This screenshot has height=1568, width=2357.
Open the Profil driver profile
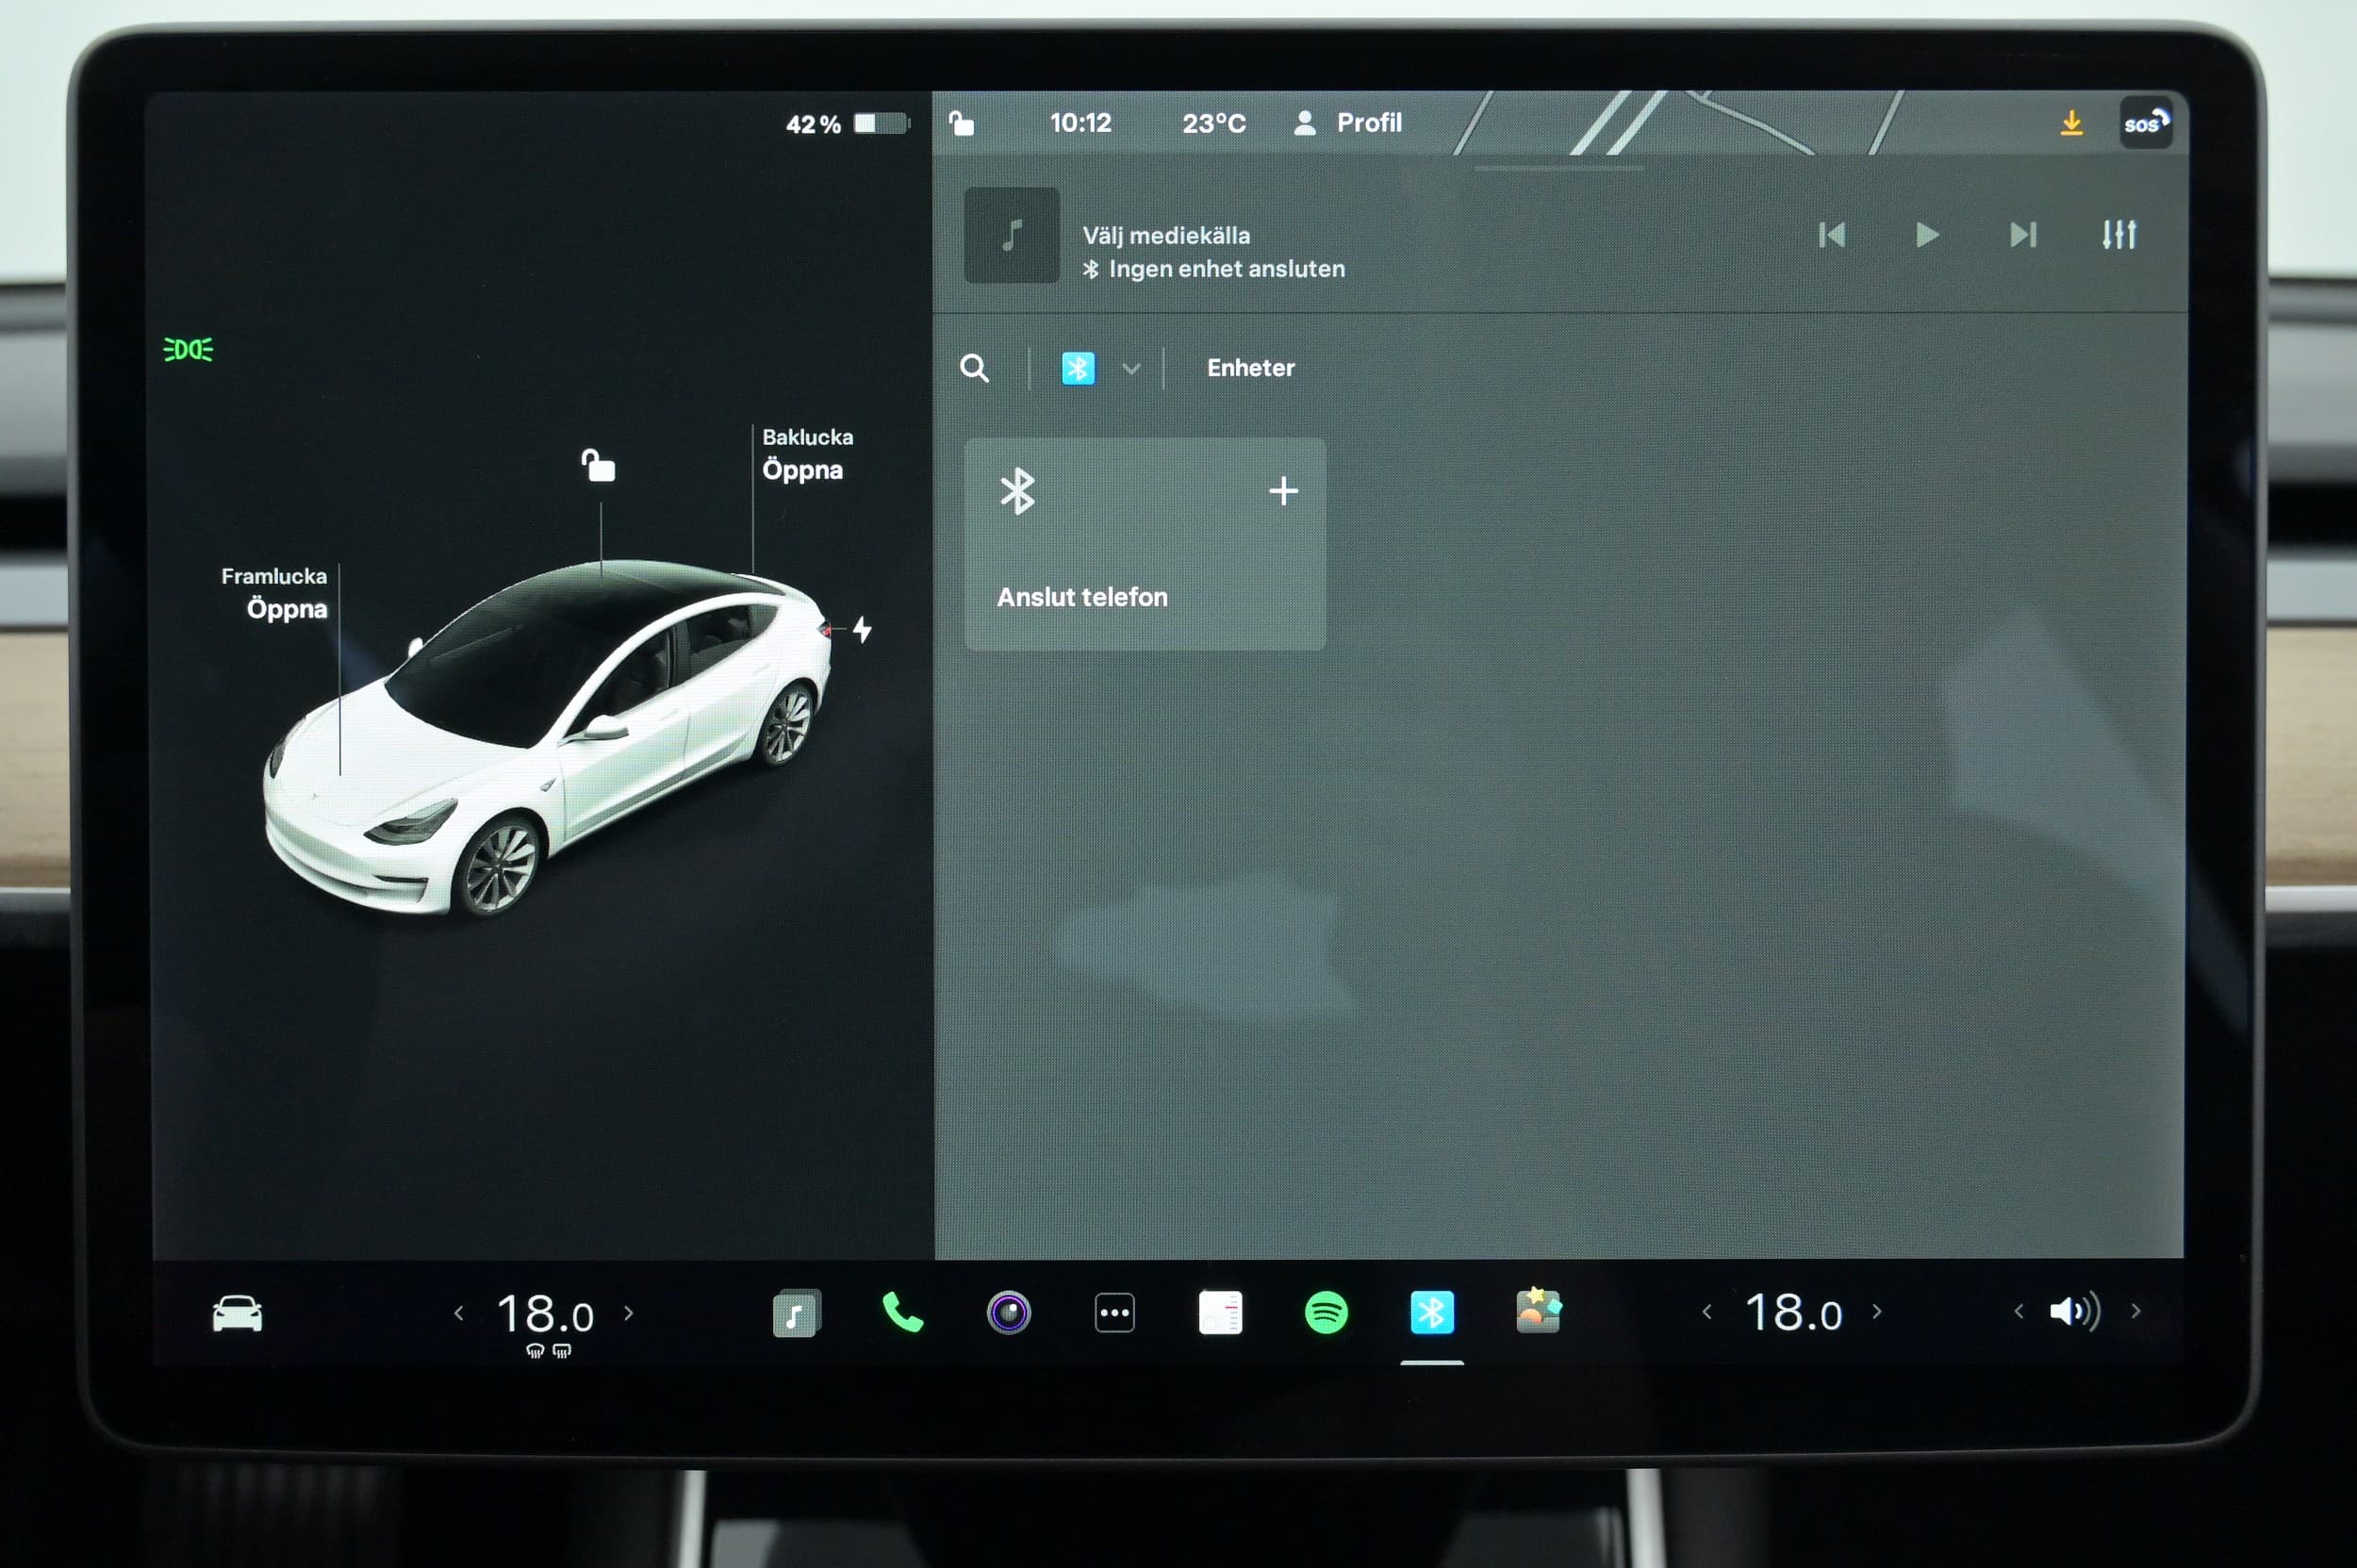point(1348,123)
